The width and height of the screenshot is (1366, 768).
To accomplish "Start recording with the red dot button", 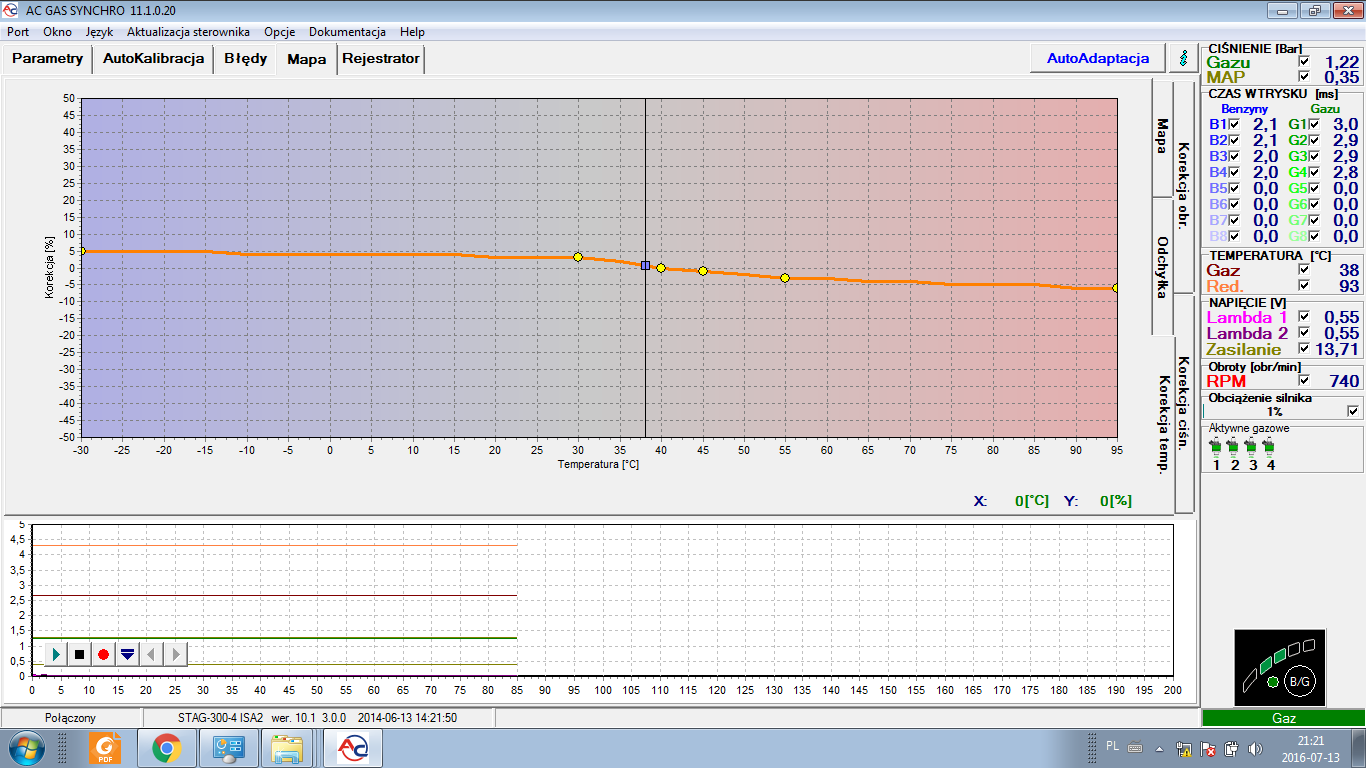I will (103, 654).
